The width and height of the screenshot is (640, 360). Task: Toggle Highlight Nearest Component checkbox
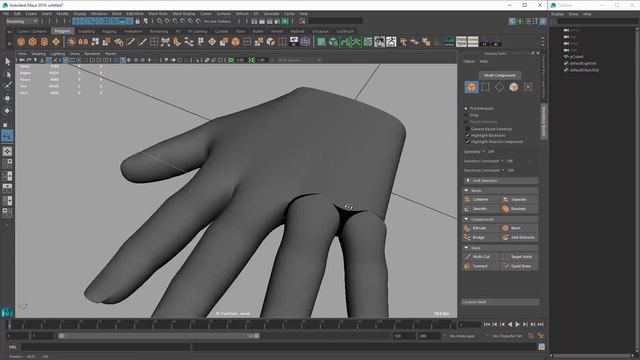coord(467,142)
